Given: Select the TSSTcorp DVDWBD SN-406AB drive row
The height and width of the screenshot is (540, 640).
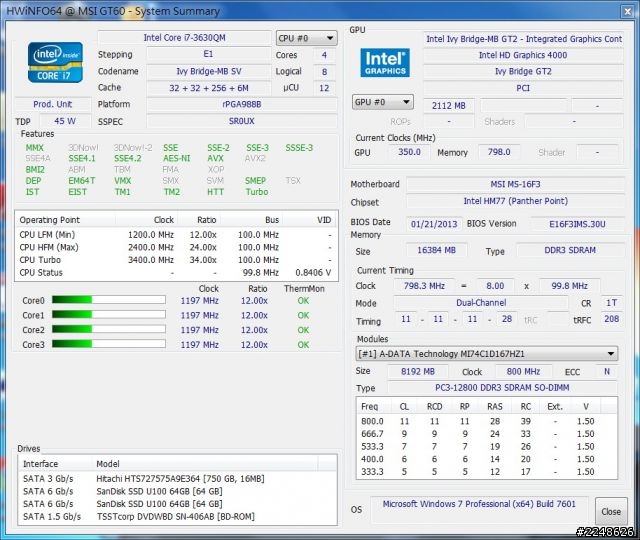Looking at the screenshot, I should click(178, 516).
